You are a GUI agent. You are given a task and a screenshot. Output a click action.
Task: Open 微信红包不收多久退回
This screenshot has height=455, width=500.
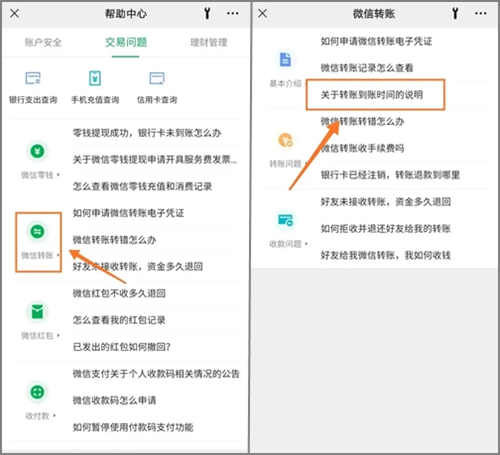tap(119, 293)
